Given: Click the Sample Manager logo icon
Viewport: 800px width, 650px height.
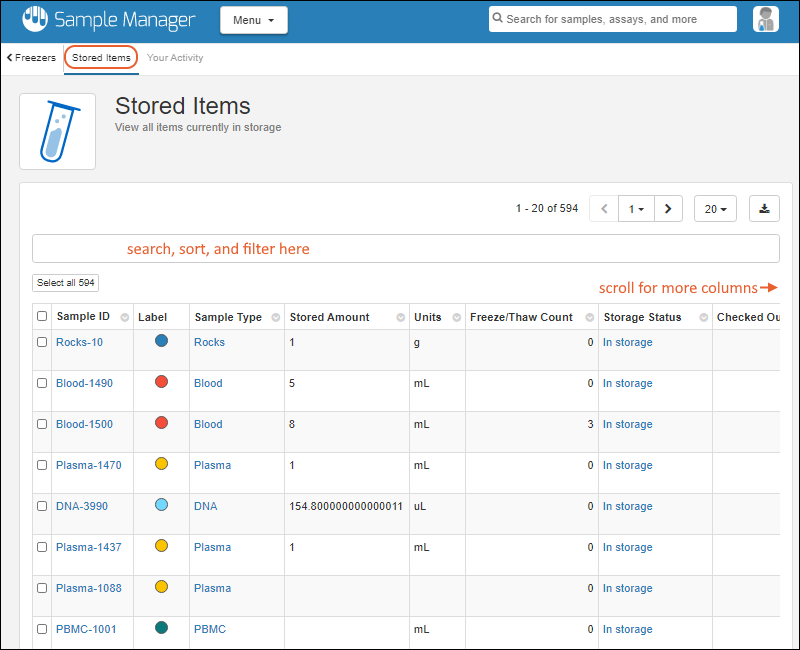Looking at the screenshot, I should (35, 19).
